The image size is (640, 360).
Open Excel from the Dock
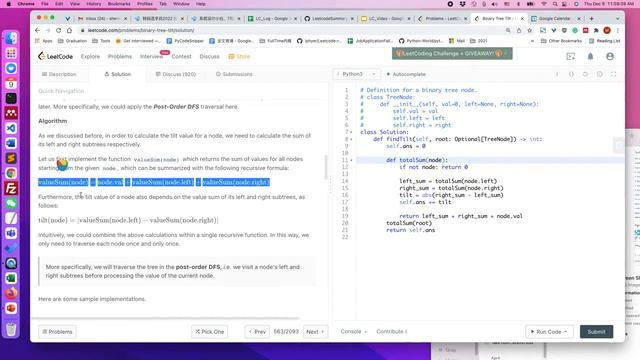[x=11, y=278]
